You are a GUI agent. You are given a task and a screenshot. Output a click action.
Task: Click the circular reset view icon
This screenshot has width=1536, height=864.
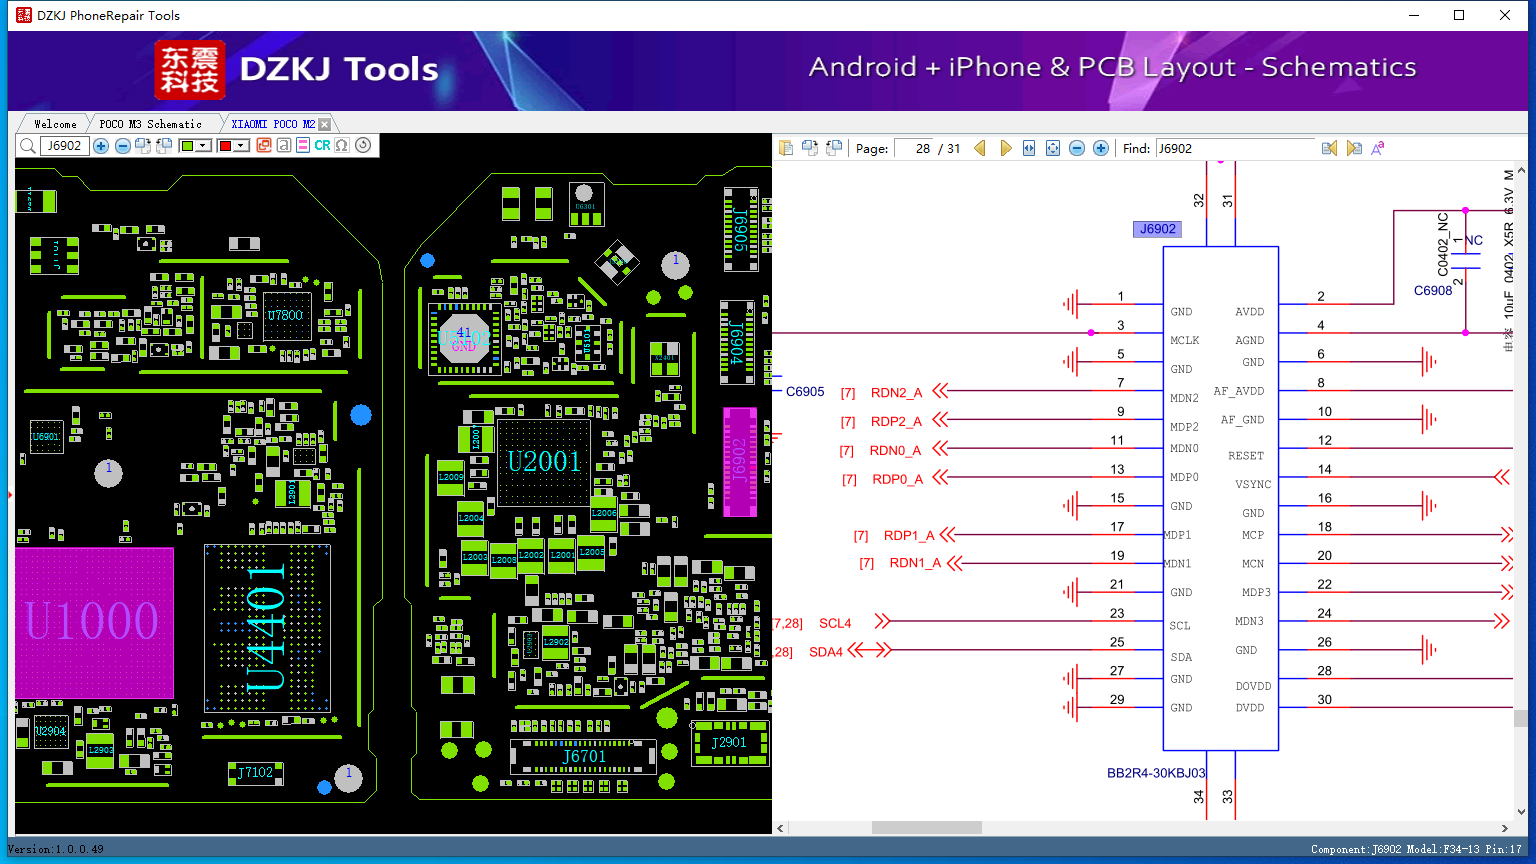point(363,145)
